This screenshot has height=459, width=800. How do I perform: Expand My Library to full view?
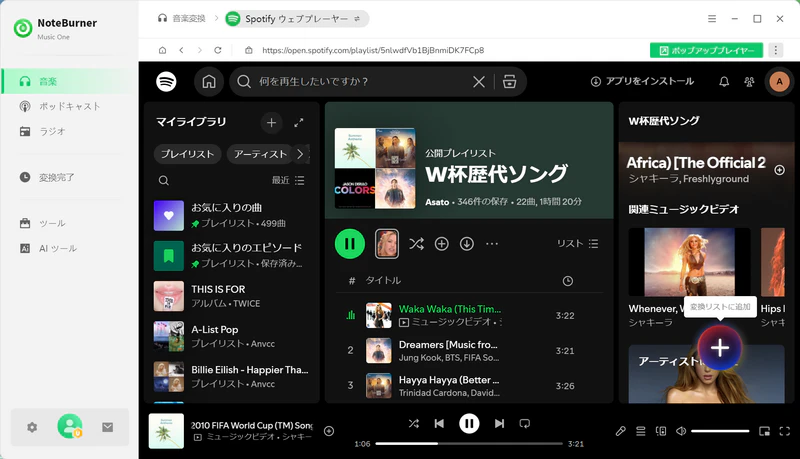[299, 122]
